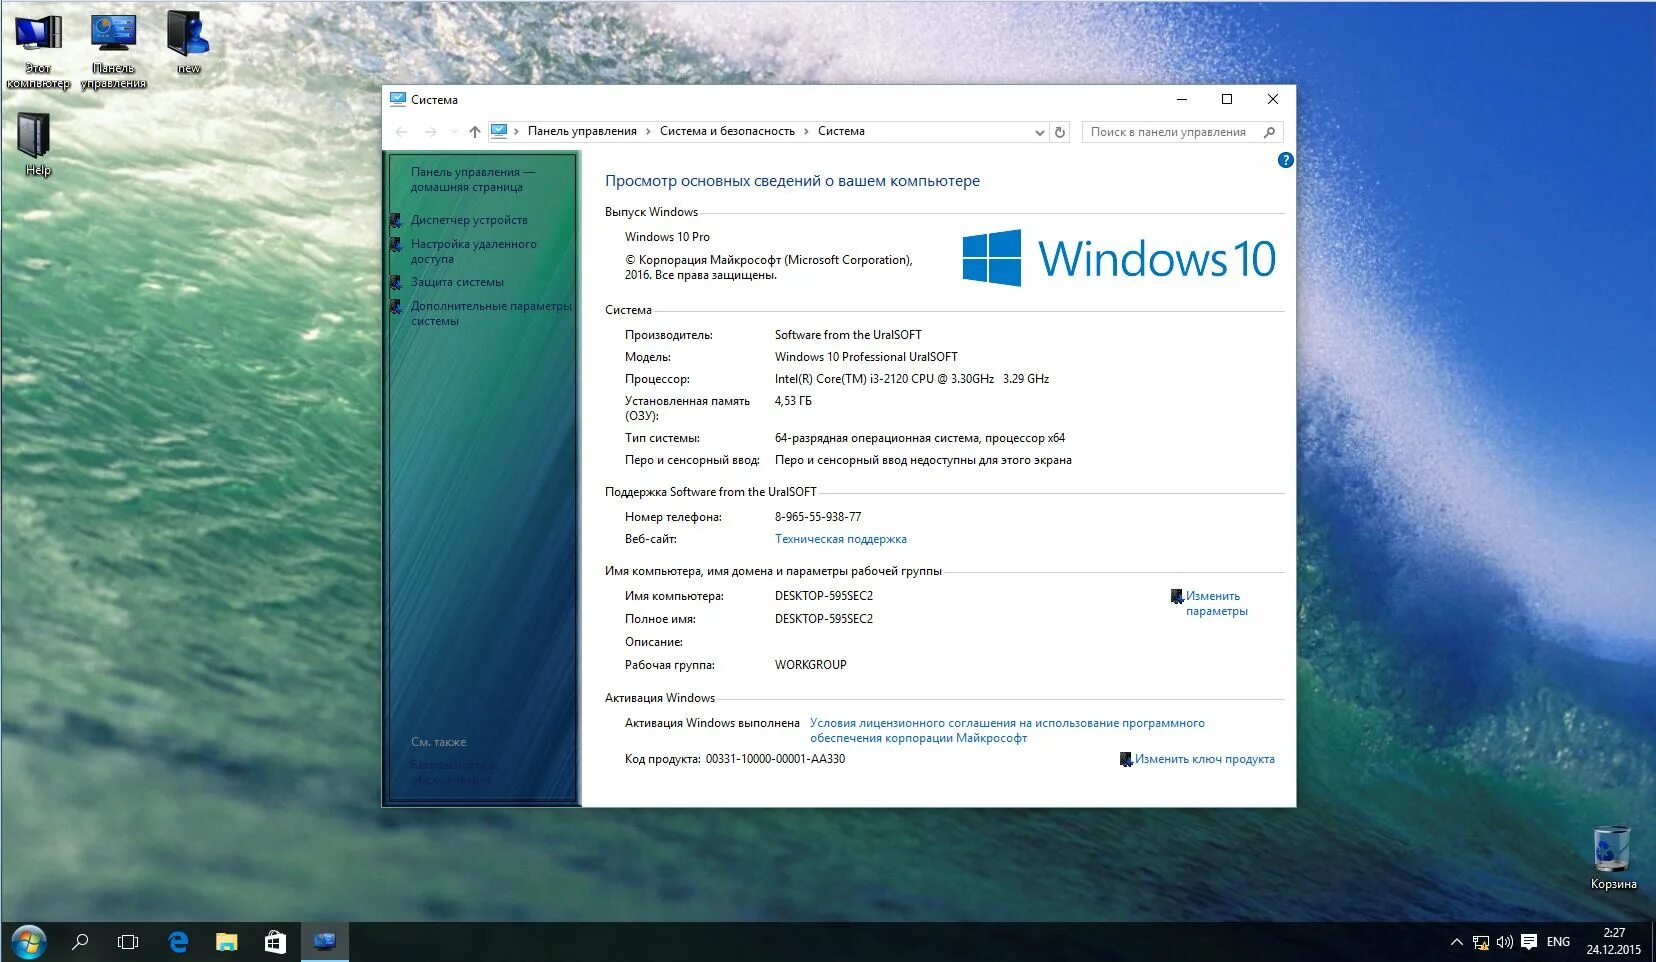Click Изменить ключ продукта
This screenshot has height=962, width=1656.
click(1204, 759)
